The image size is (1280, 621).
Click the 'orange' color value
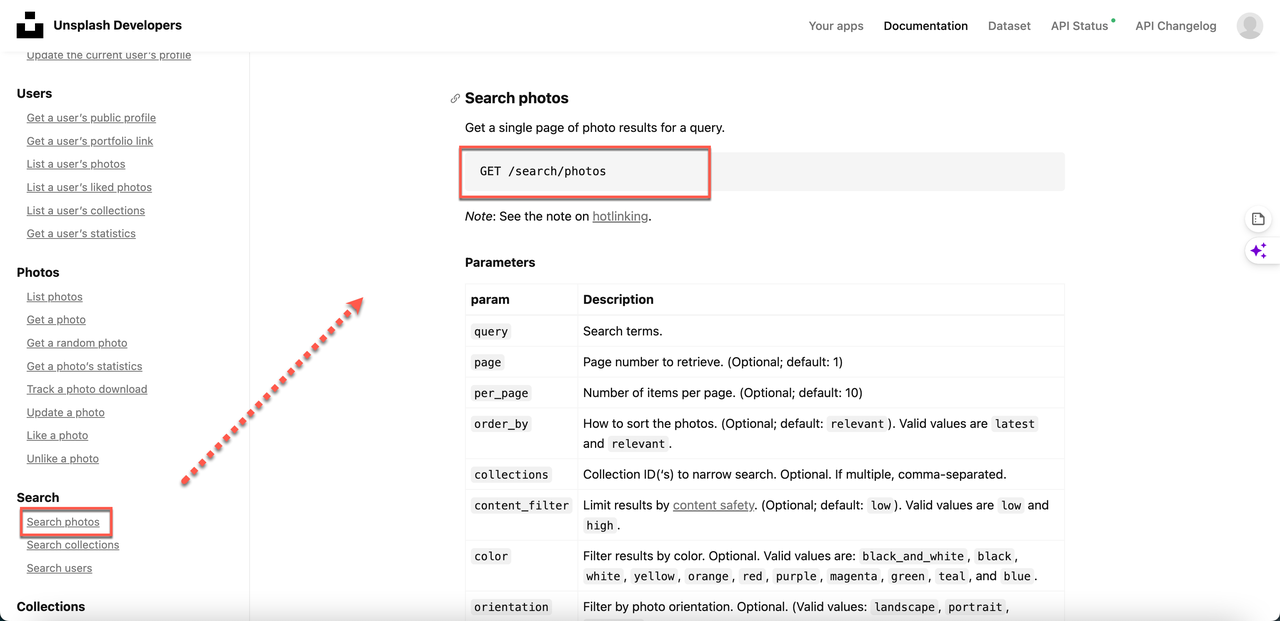708,577
